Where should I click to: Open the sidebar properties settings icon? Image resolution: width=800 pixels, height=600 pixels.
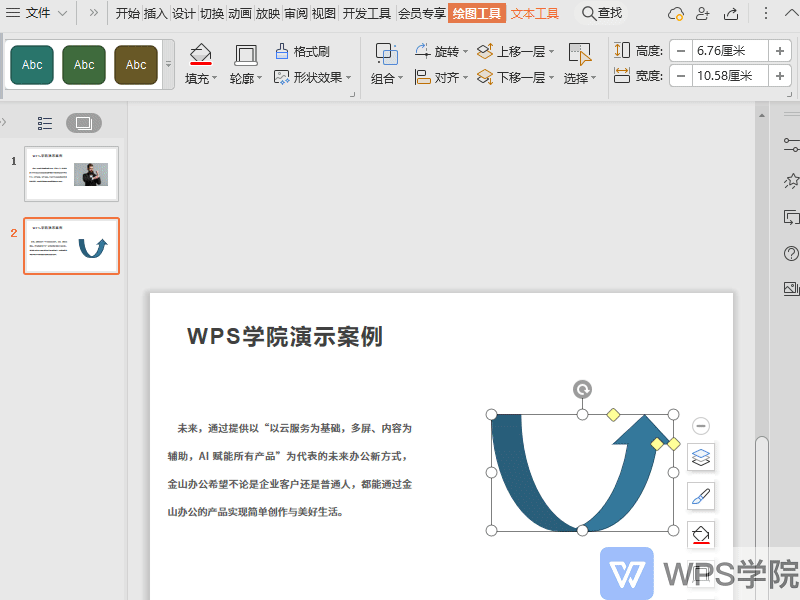pyautogui.click(x=791, y=144)
